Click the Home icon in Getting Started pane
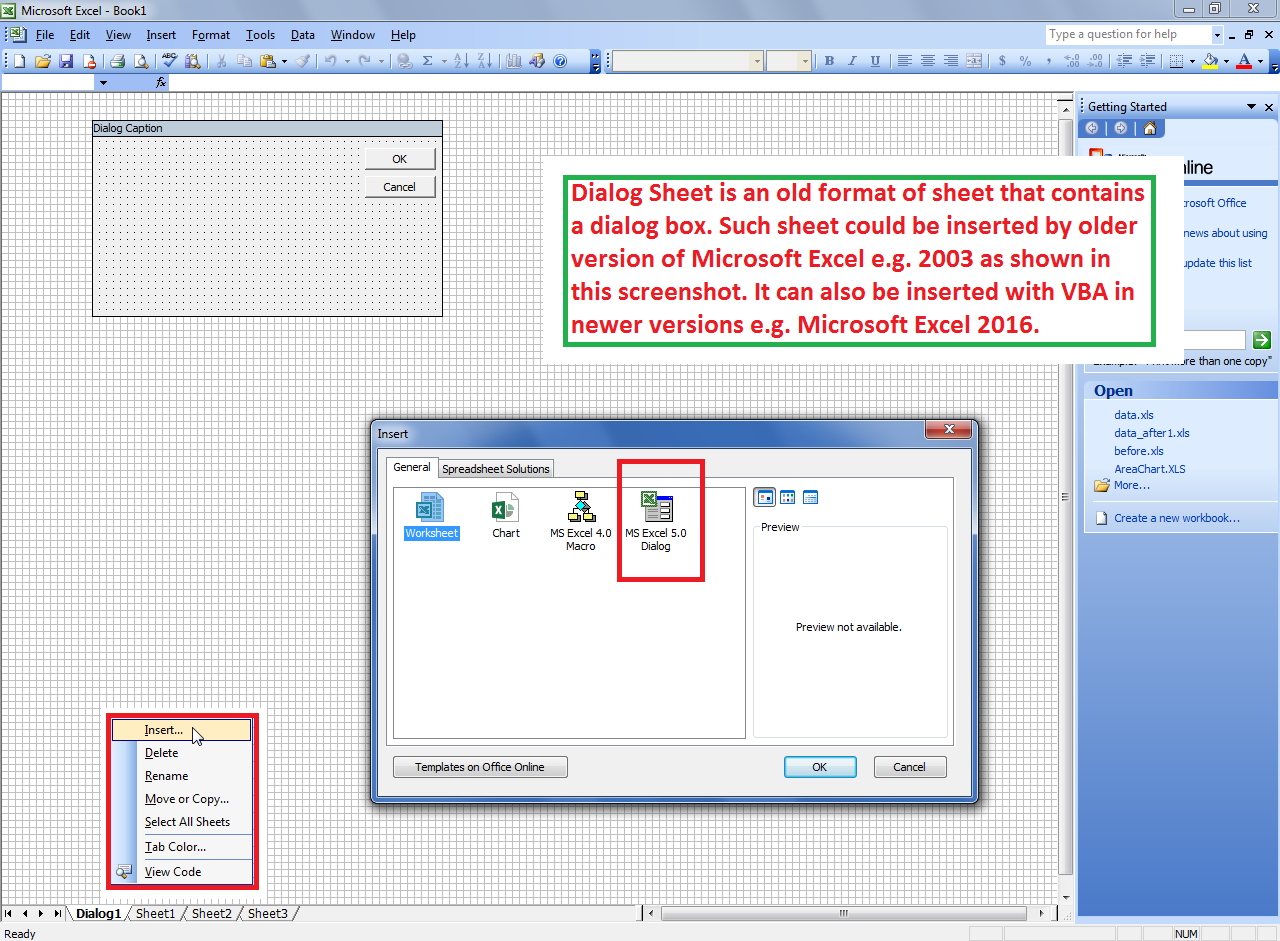Viewport: 1280px width, 941px height. click(x=1150, y=128)
